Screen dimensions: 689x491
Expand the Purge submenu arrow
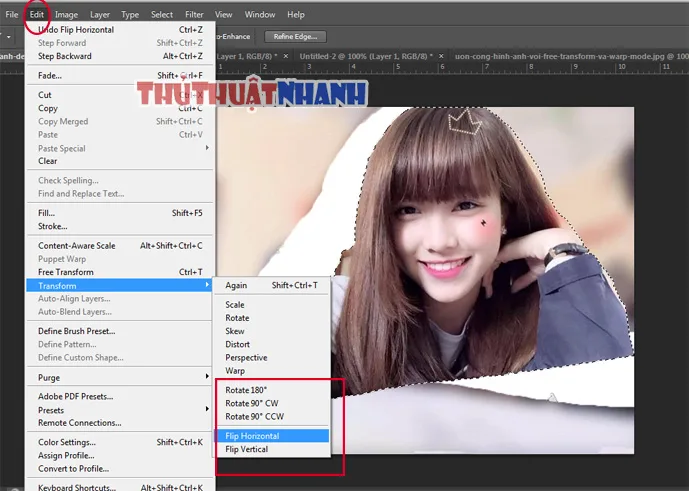click(207, 376)
